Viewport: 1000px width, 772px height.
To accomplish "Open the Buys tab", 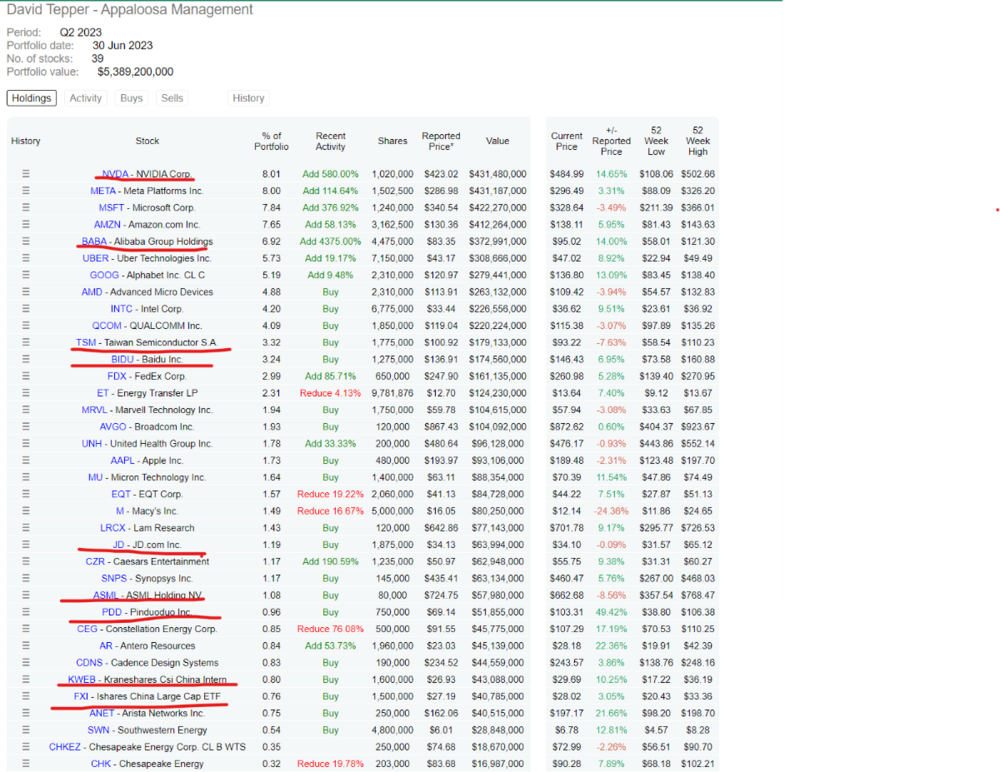I will [131, 98].
